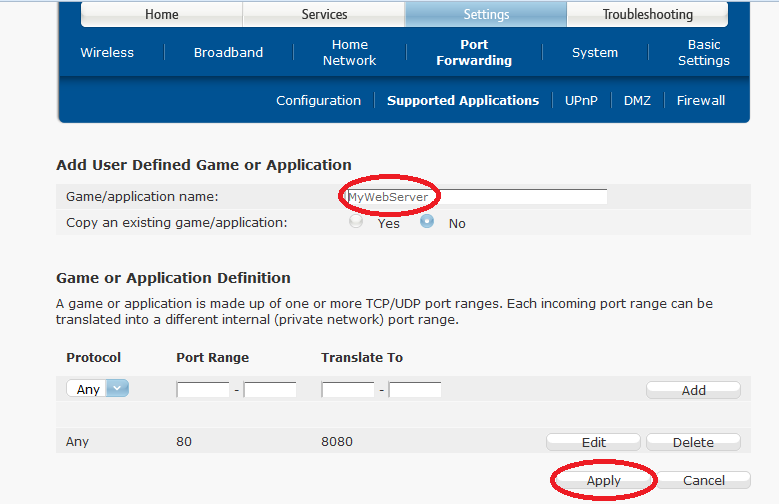The image size is (779, 504).
Task: Click Apply to save settings
Action: 603,480
